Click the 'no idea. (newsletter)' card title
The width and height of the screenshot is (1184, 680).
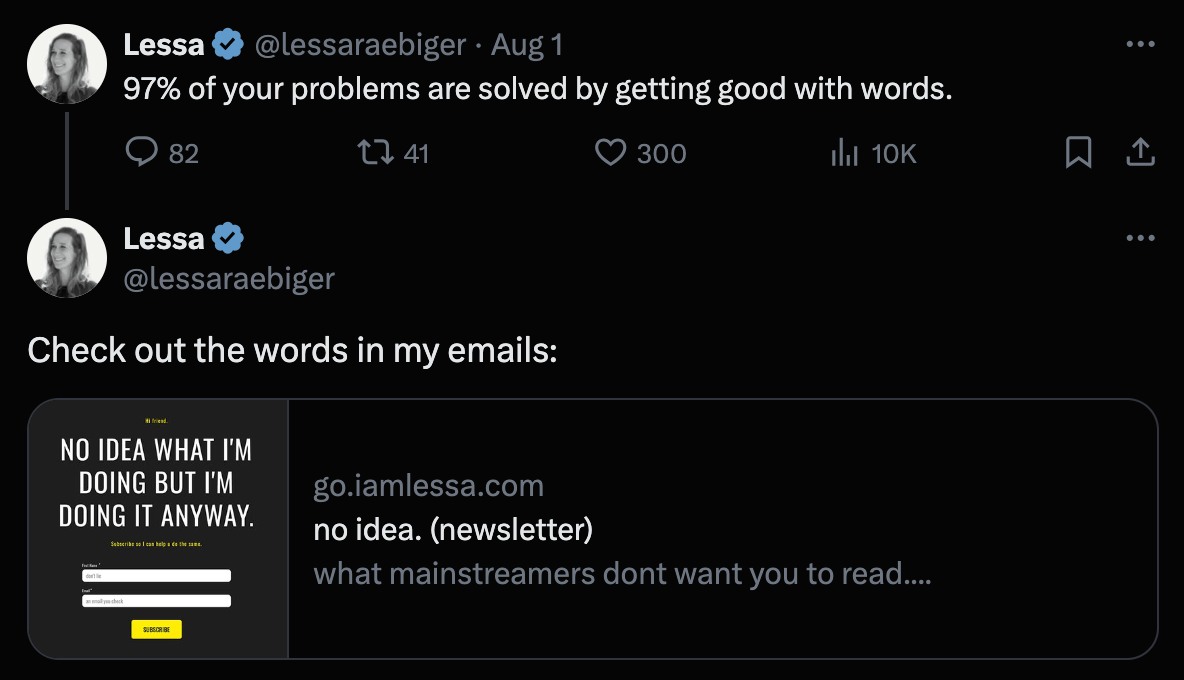tap(453, 529)
